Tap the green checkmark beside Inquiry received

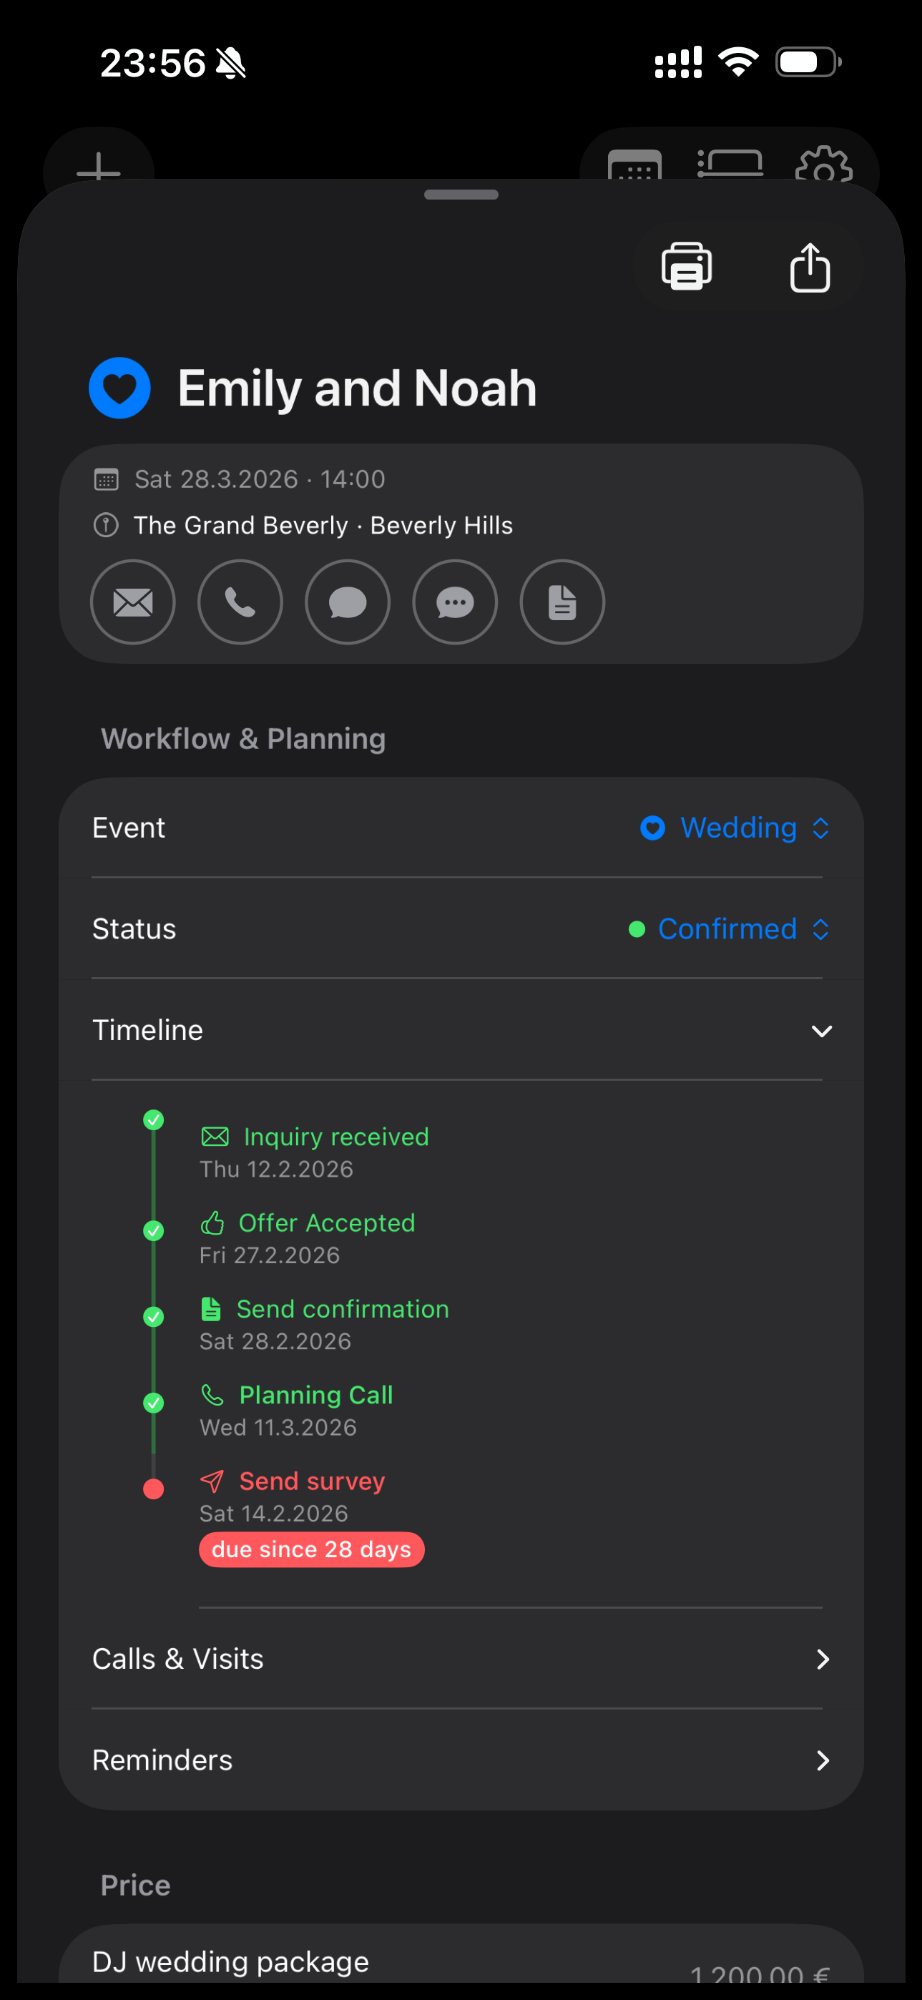[x=153, y=1120]
